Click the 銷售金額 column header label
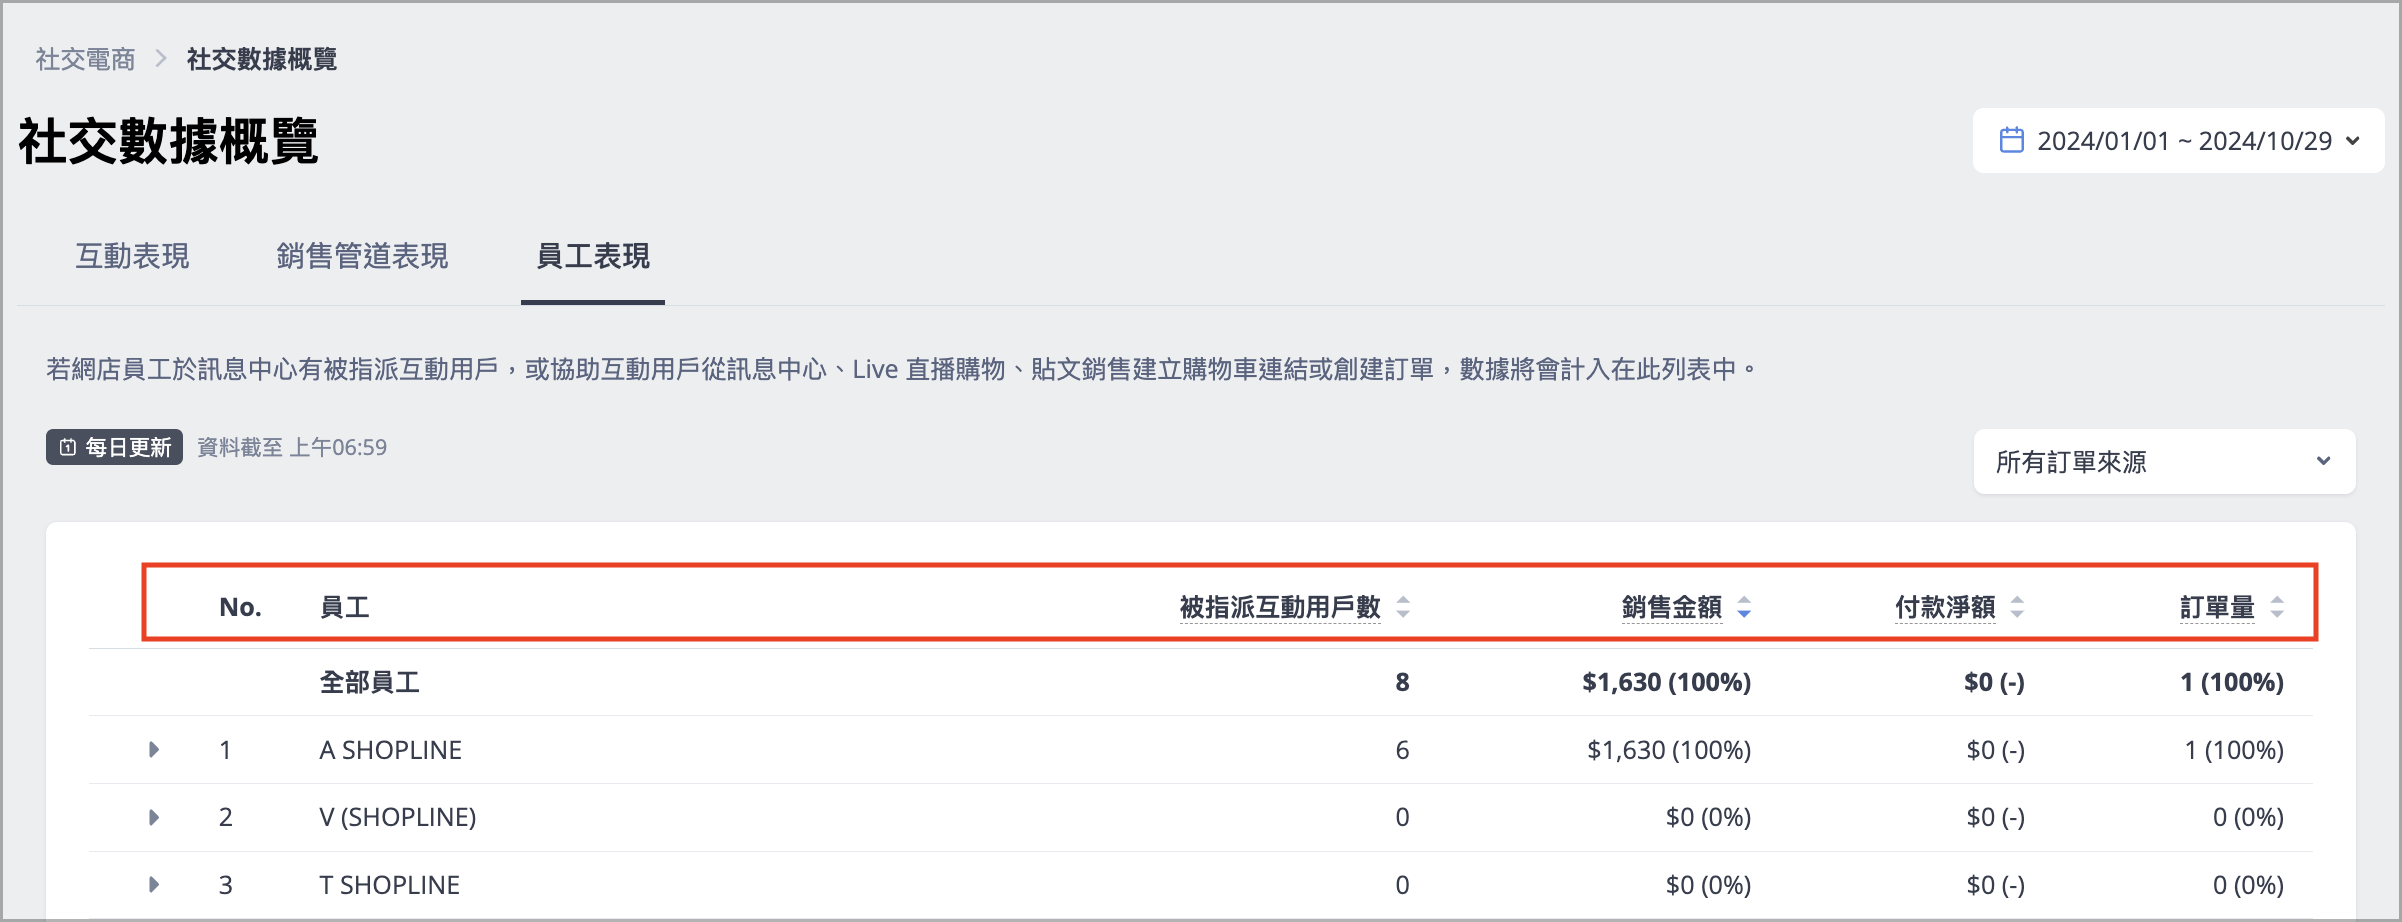This screenshot has width=2402, height=922. point(1671,607)
